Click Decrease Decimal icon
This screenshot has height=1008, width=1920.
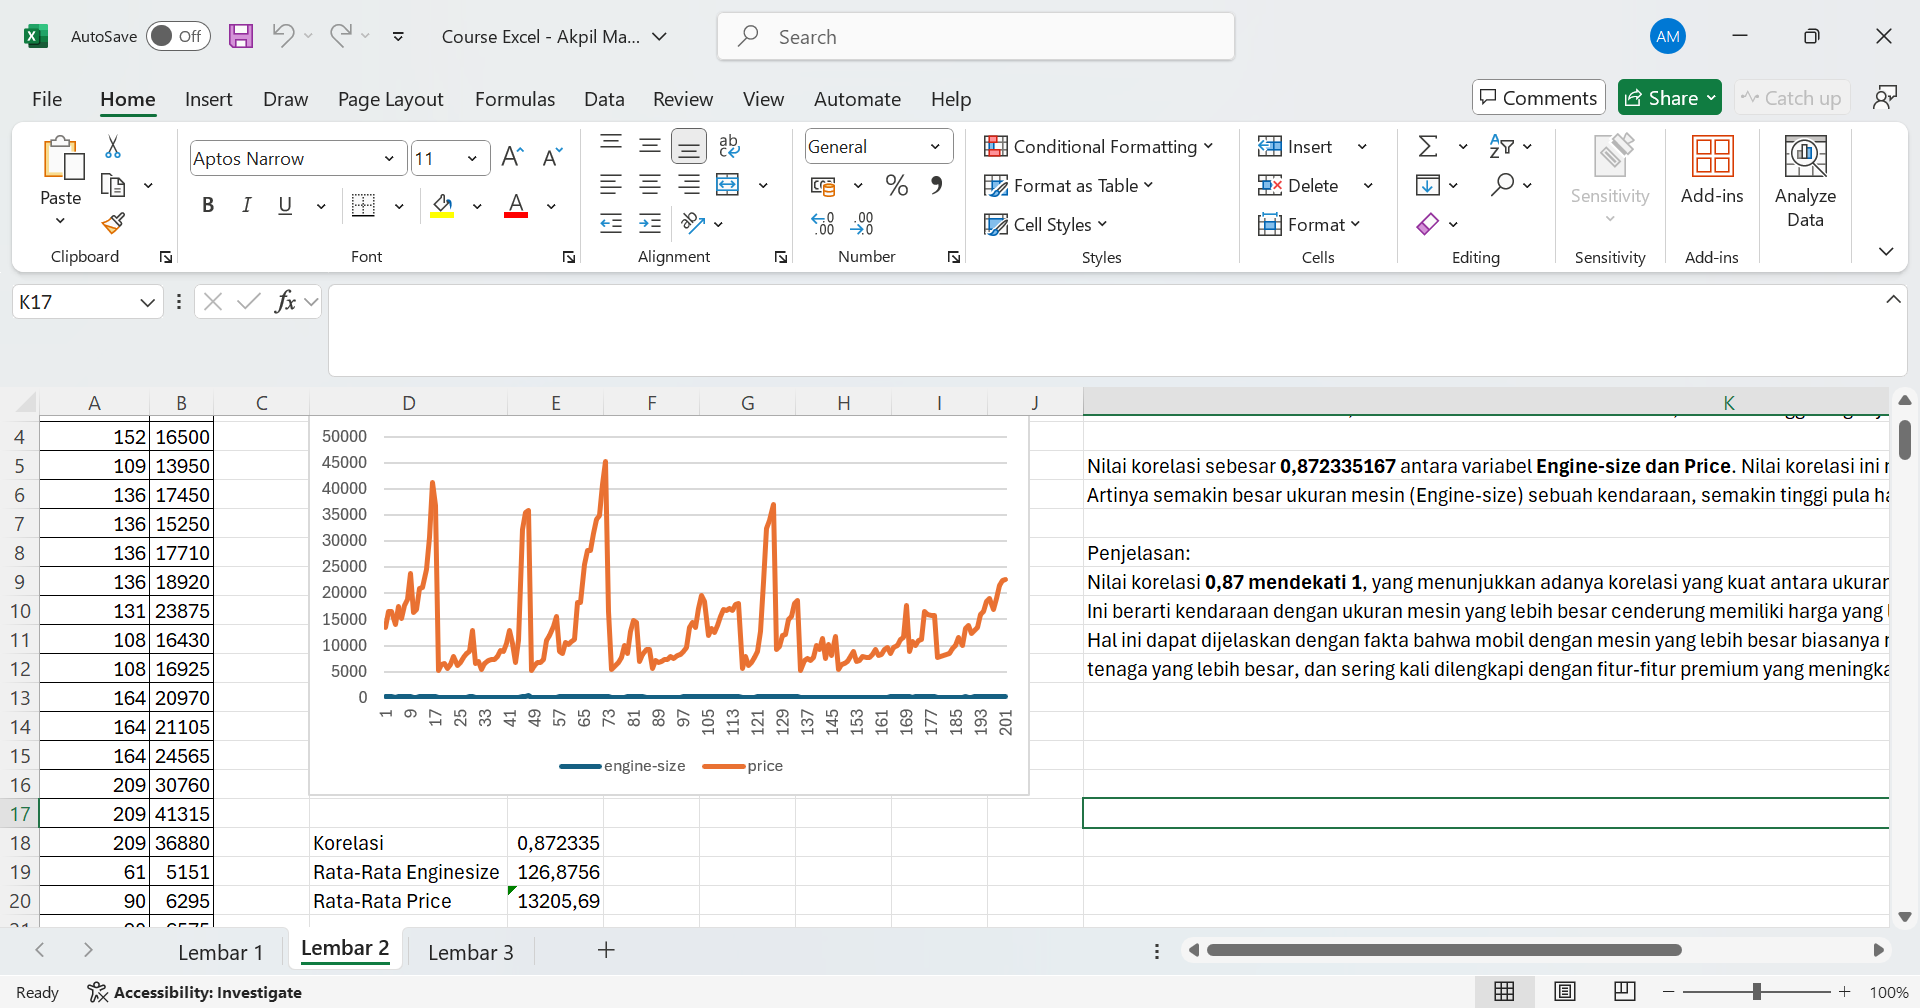click(862, 223)
